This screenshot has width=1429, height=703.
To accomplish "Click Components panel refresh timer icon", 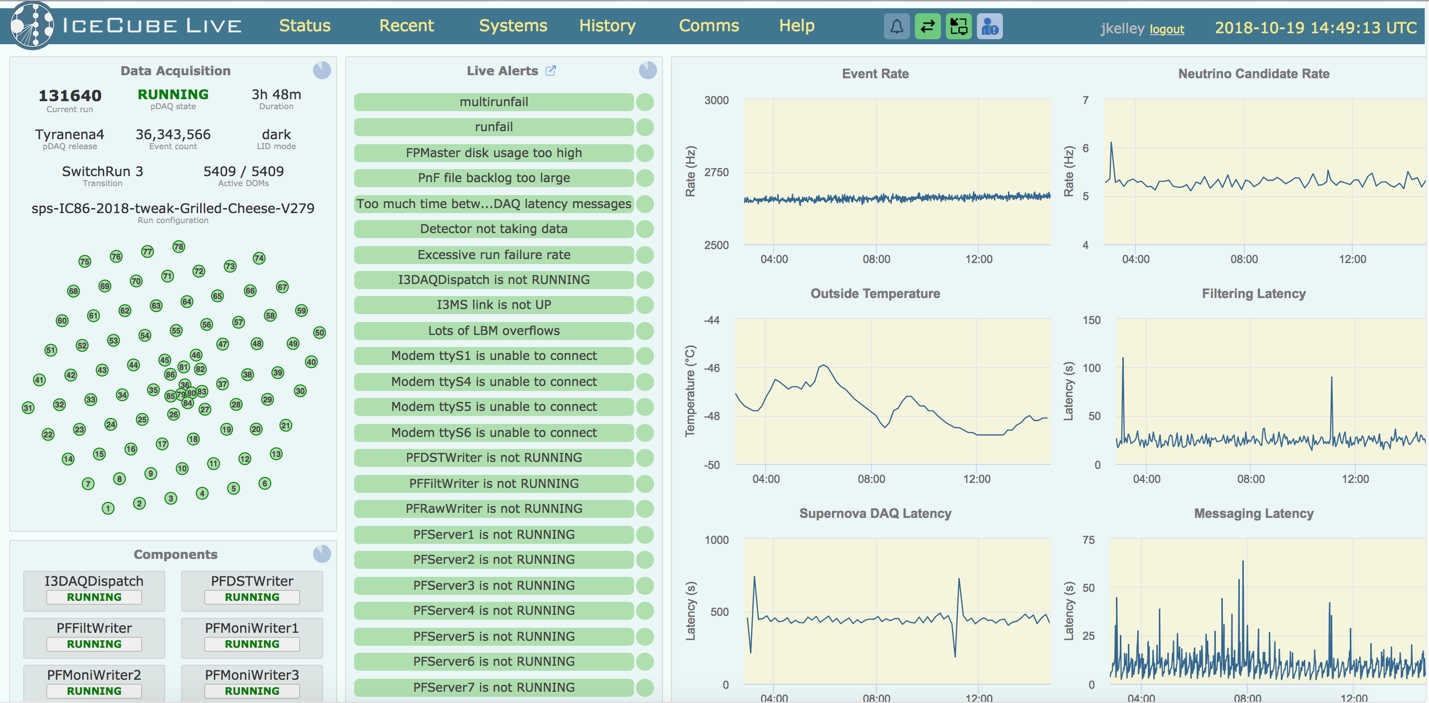I will tap(322, 554).
